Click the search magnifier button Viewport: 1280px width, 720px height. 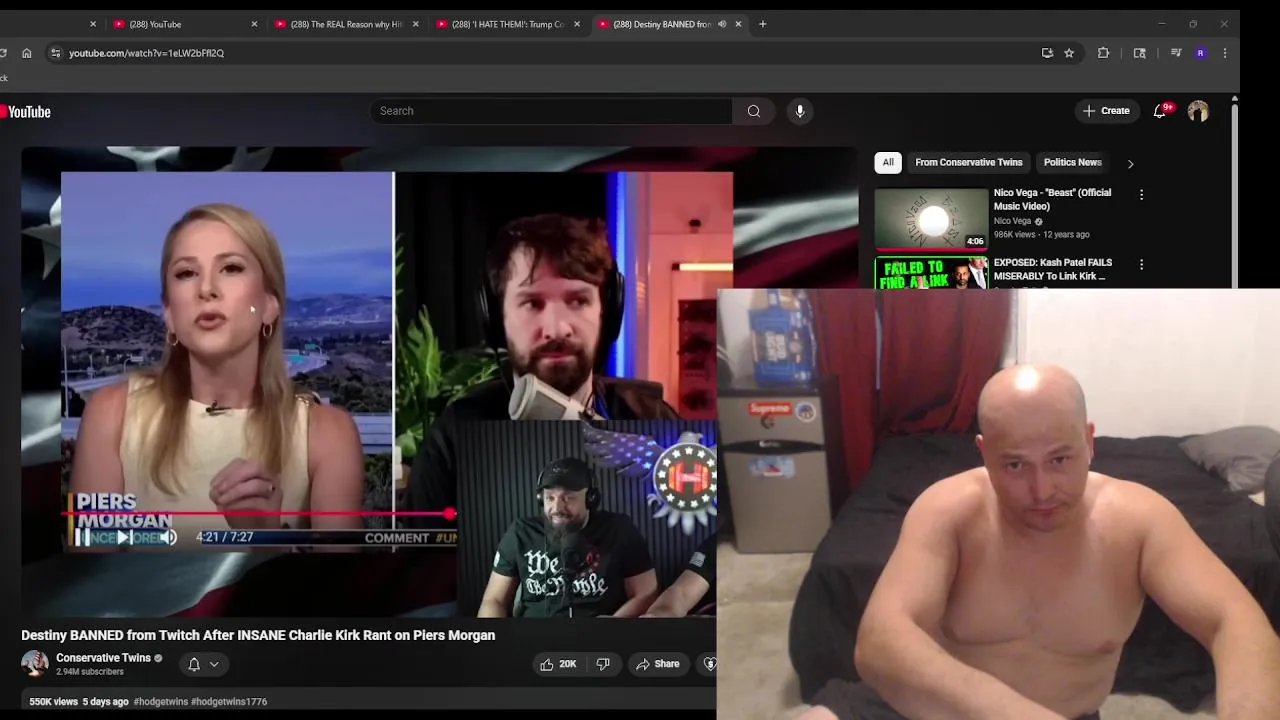[754, 111]
